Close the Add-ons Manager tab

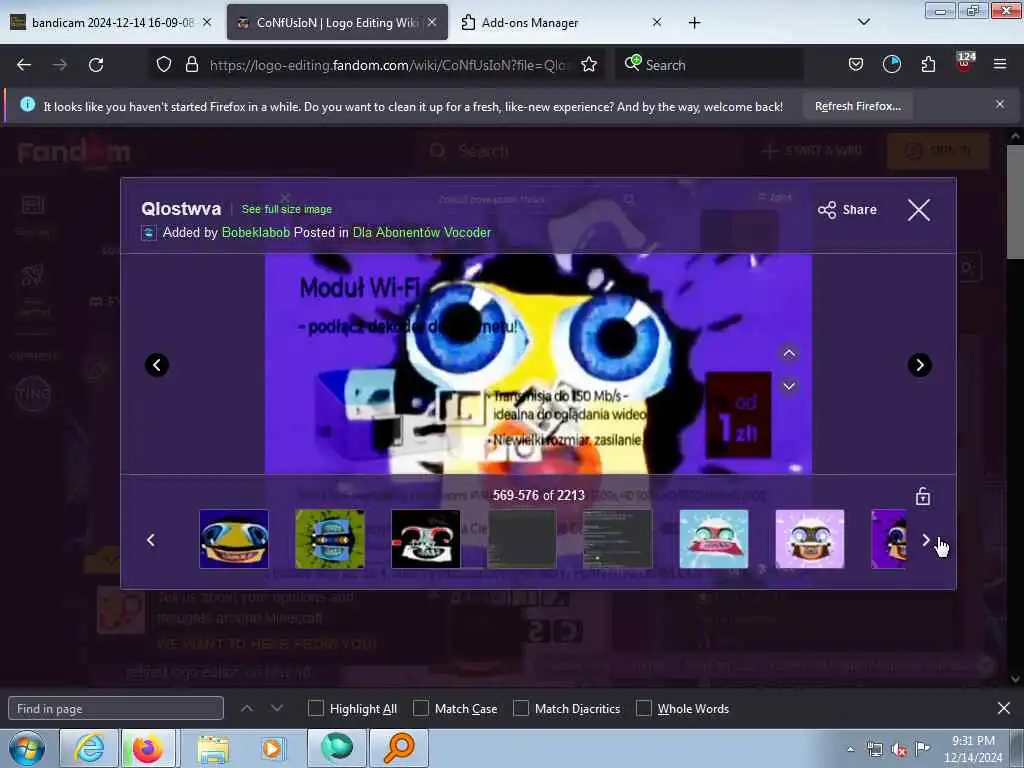(x=657, y=22)
